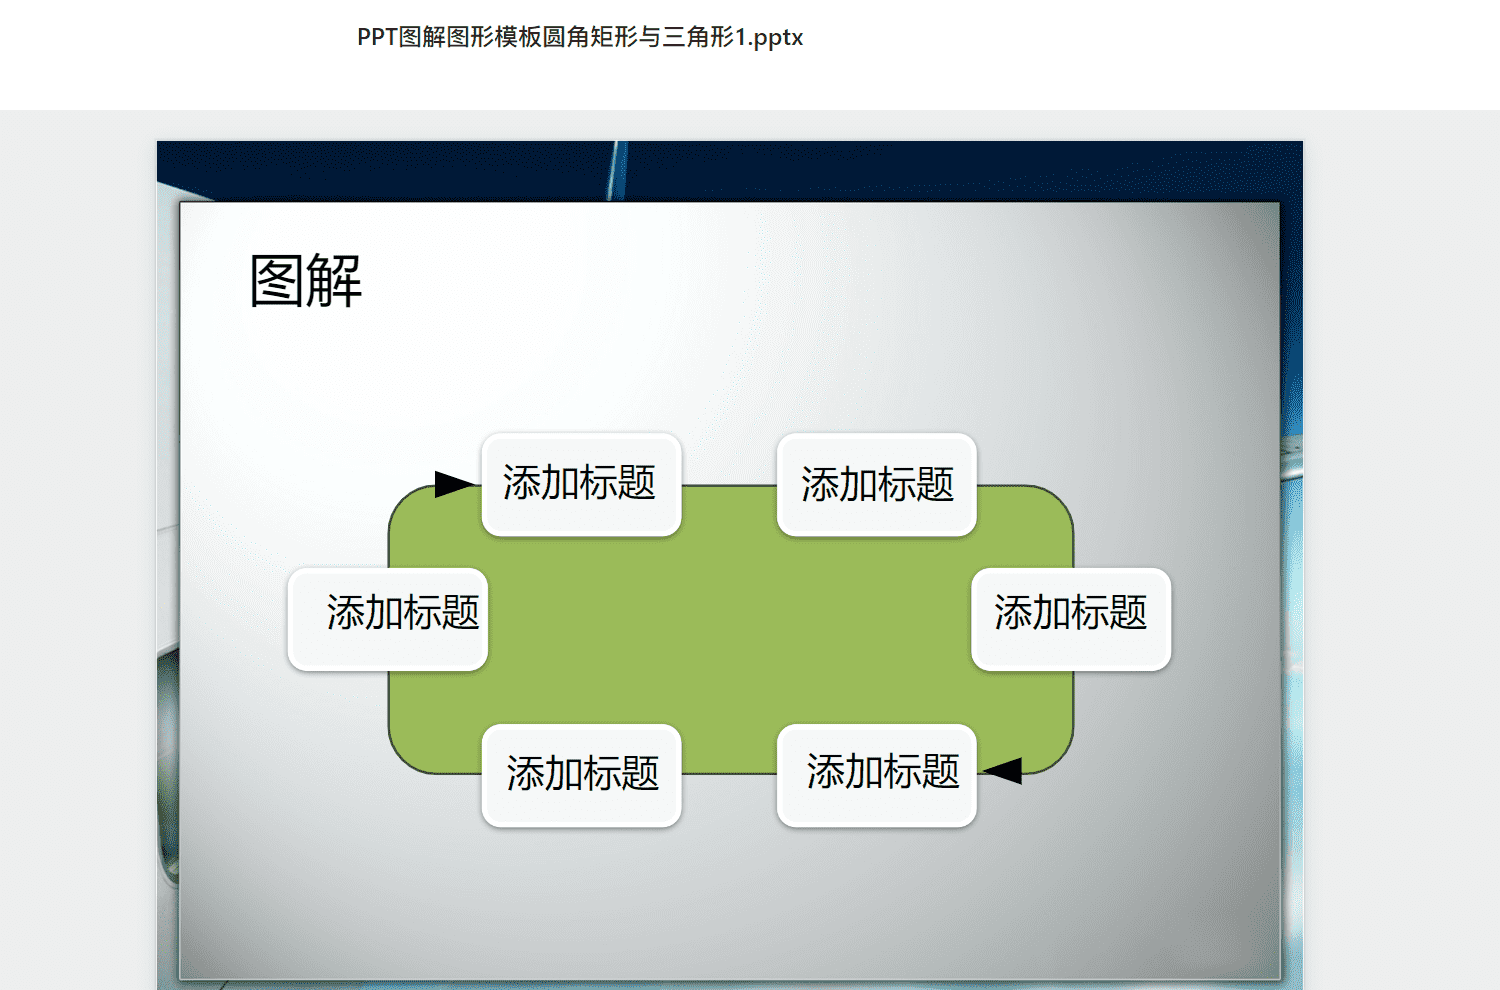
Task: Select the bottom-left 添加标题 box
Action: click(581, 775)
